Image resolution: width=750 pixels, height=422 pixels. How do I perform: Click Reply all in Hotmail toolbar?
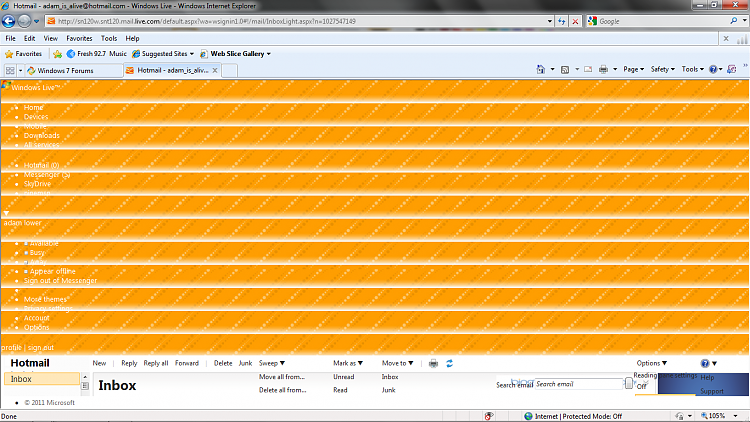(155, 363)
